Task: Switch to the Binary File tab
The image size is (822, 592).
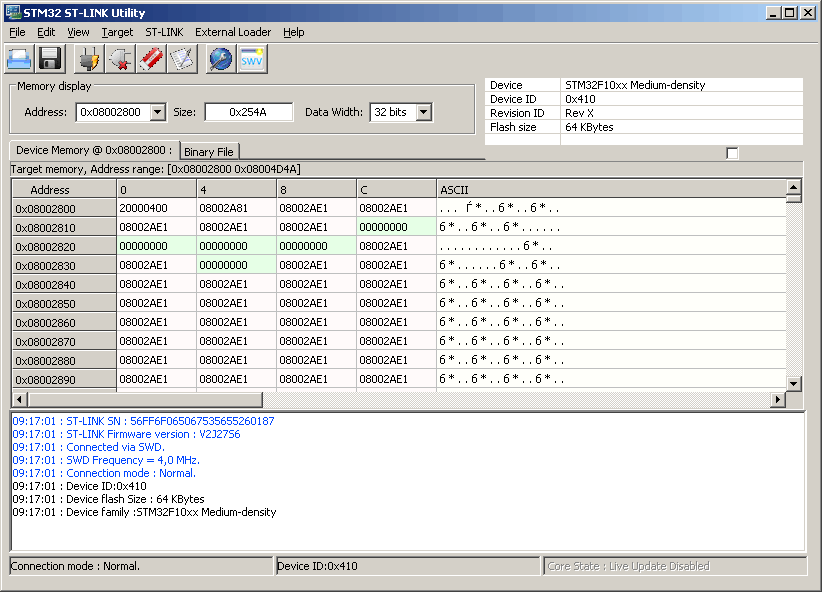Action: tap(209, 152)
